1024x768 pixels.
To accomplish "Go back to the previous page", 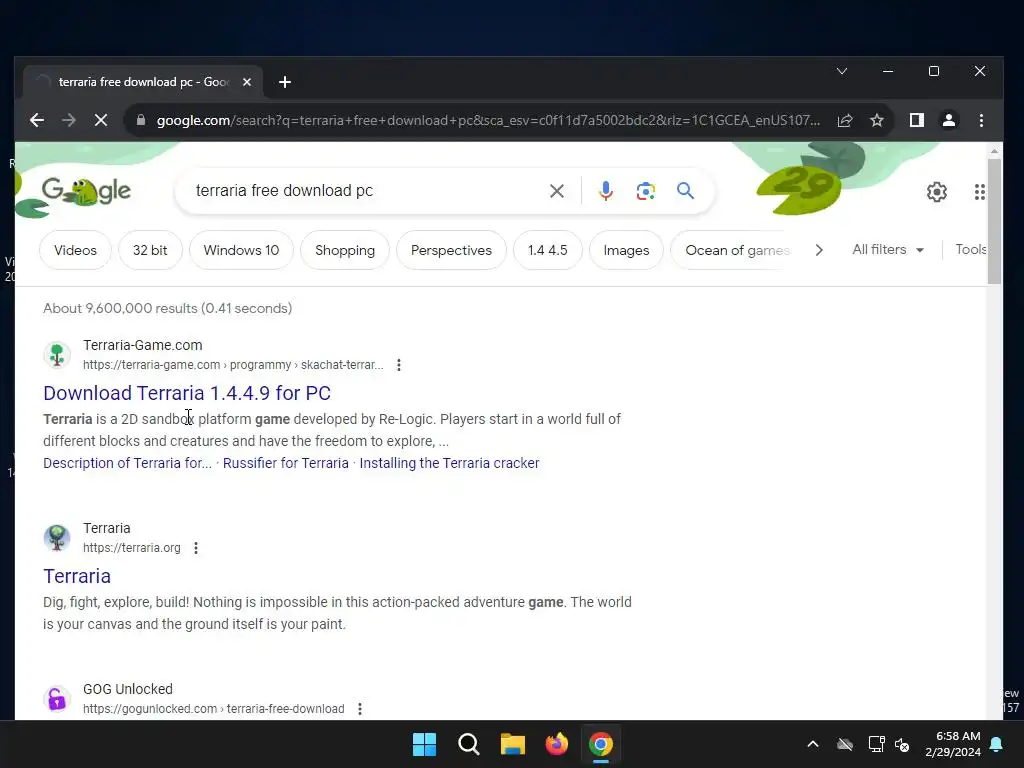I will 37,120.
